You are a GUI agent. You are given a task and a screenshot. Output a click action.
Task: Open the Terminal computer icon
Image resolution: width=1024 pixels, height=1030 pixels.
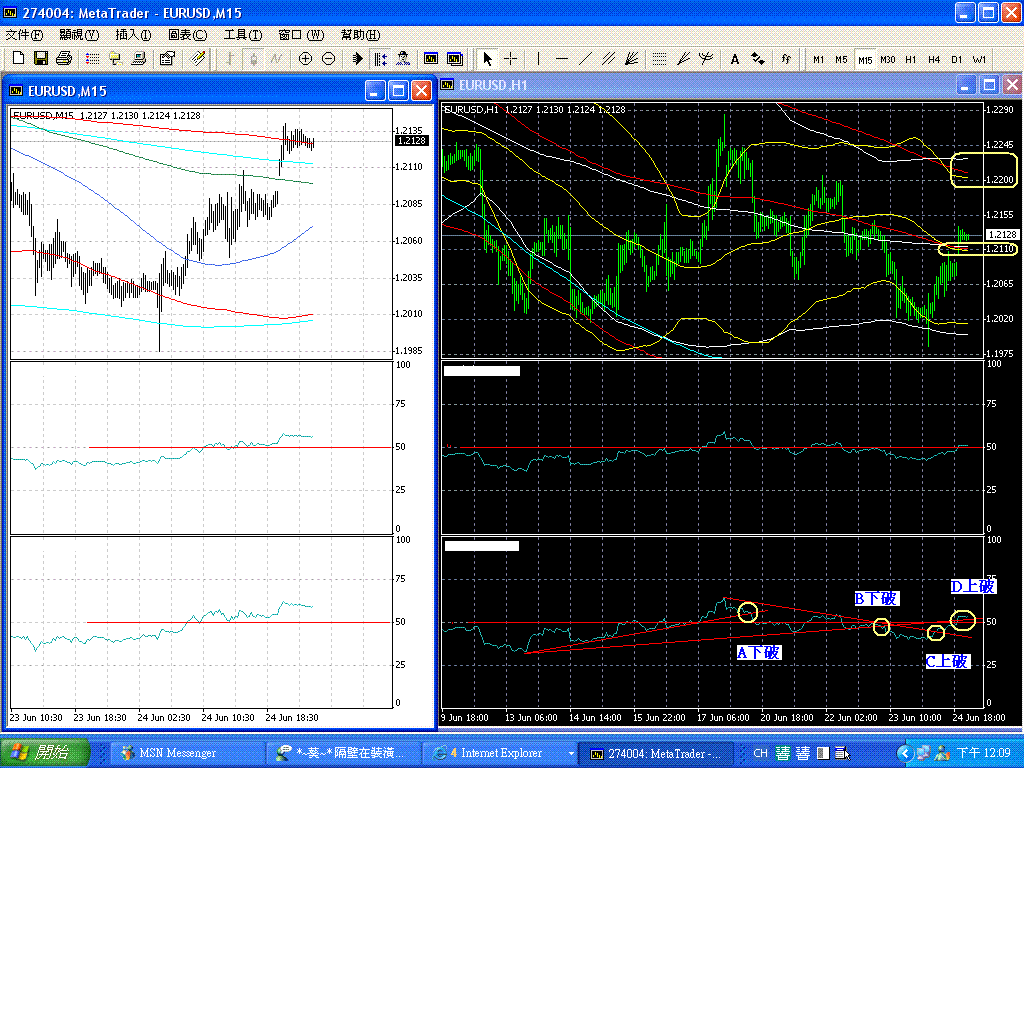pos(139,58)
